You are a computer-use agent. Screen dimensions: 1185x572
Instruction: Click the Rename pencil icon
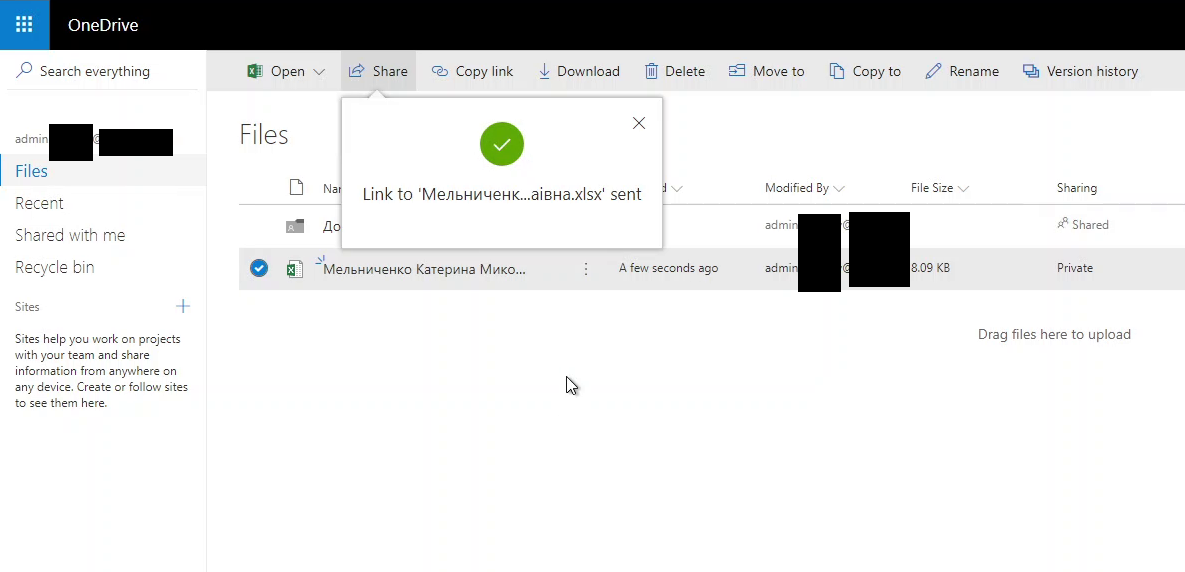point(933,71)
